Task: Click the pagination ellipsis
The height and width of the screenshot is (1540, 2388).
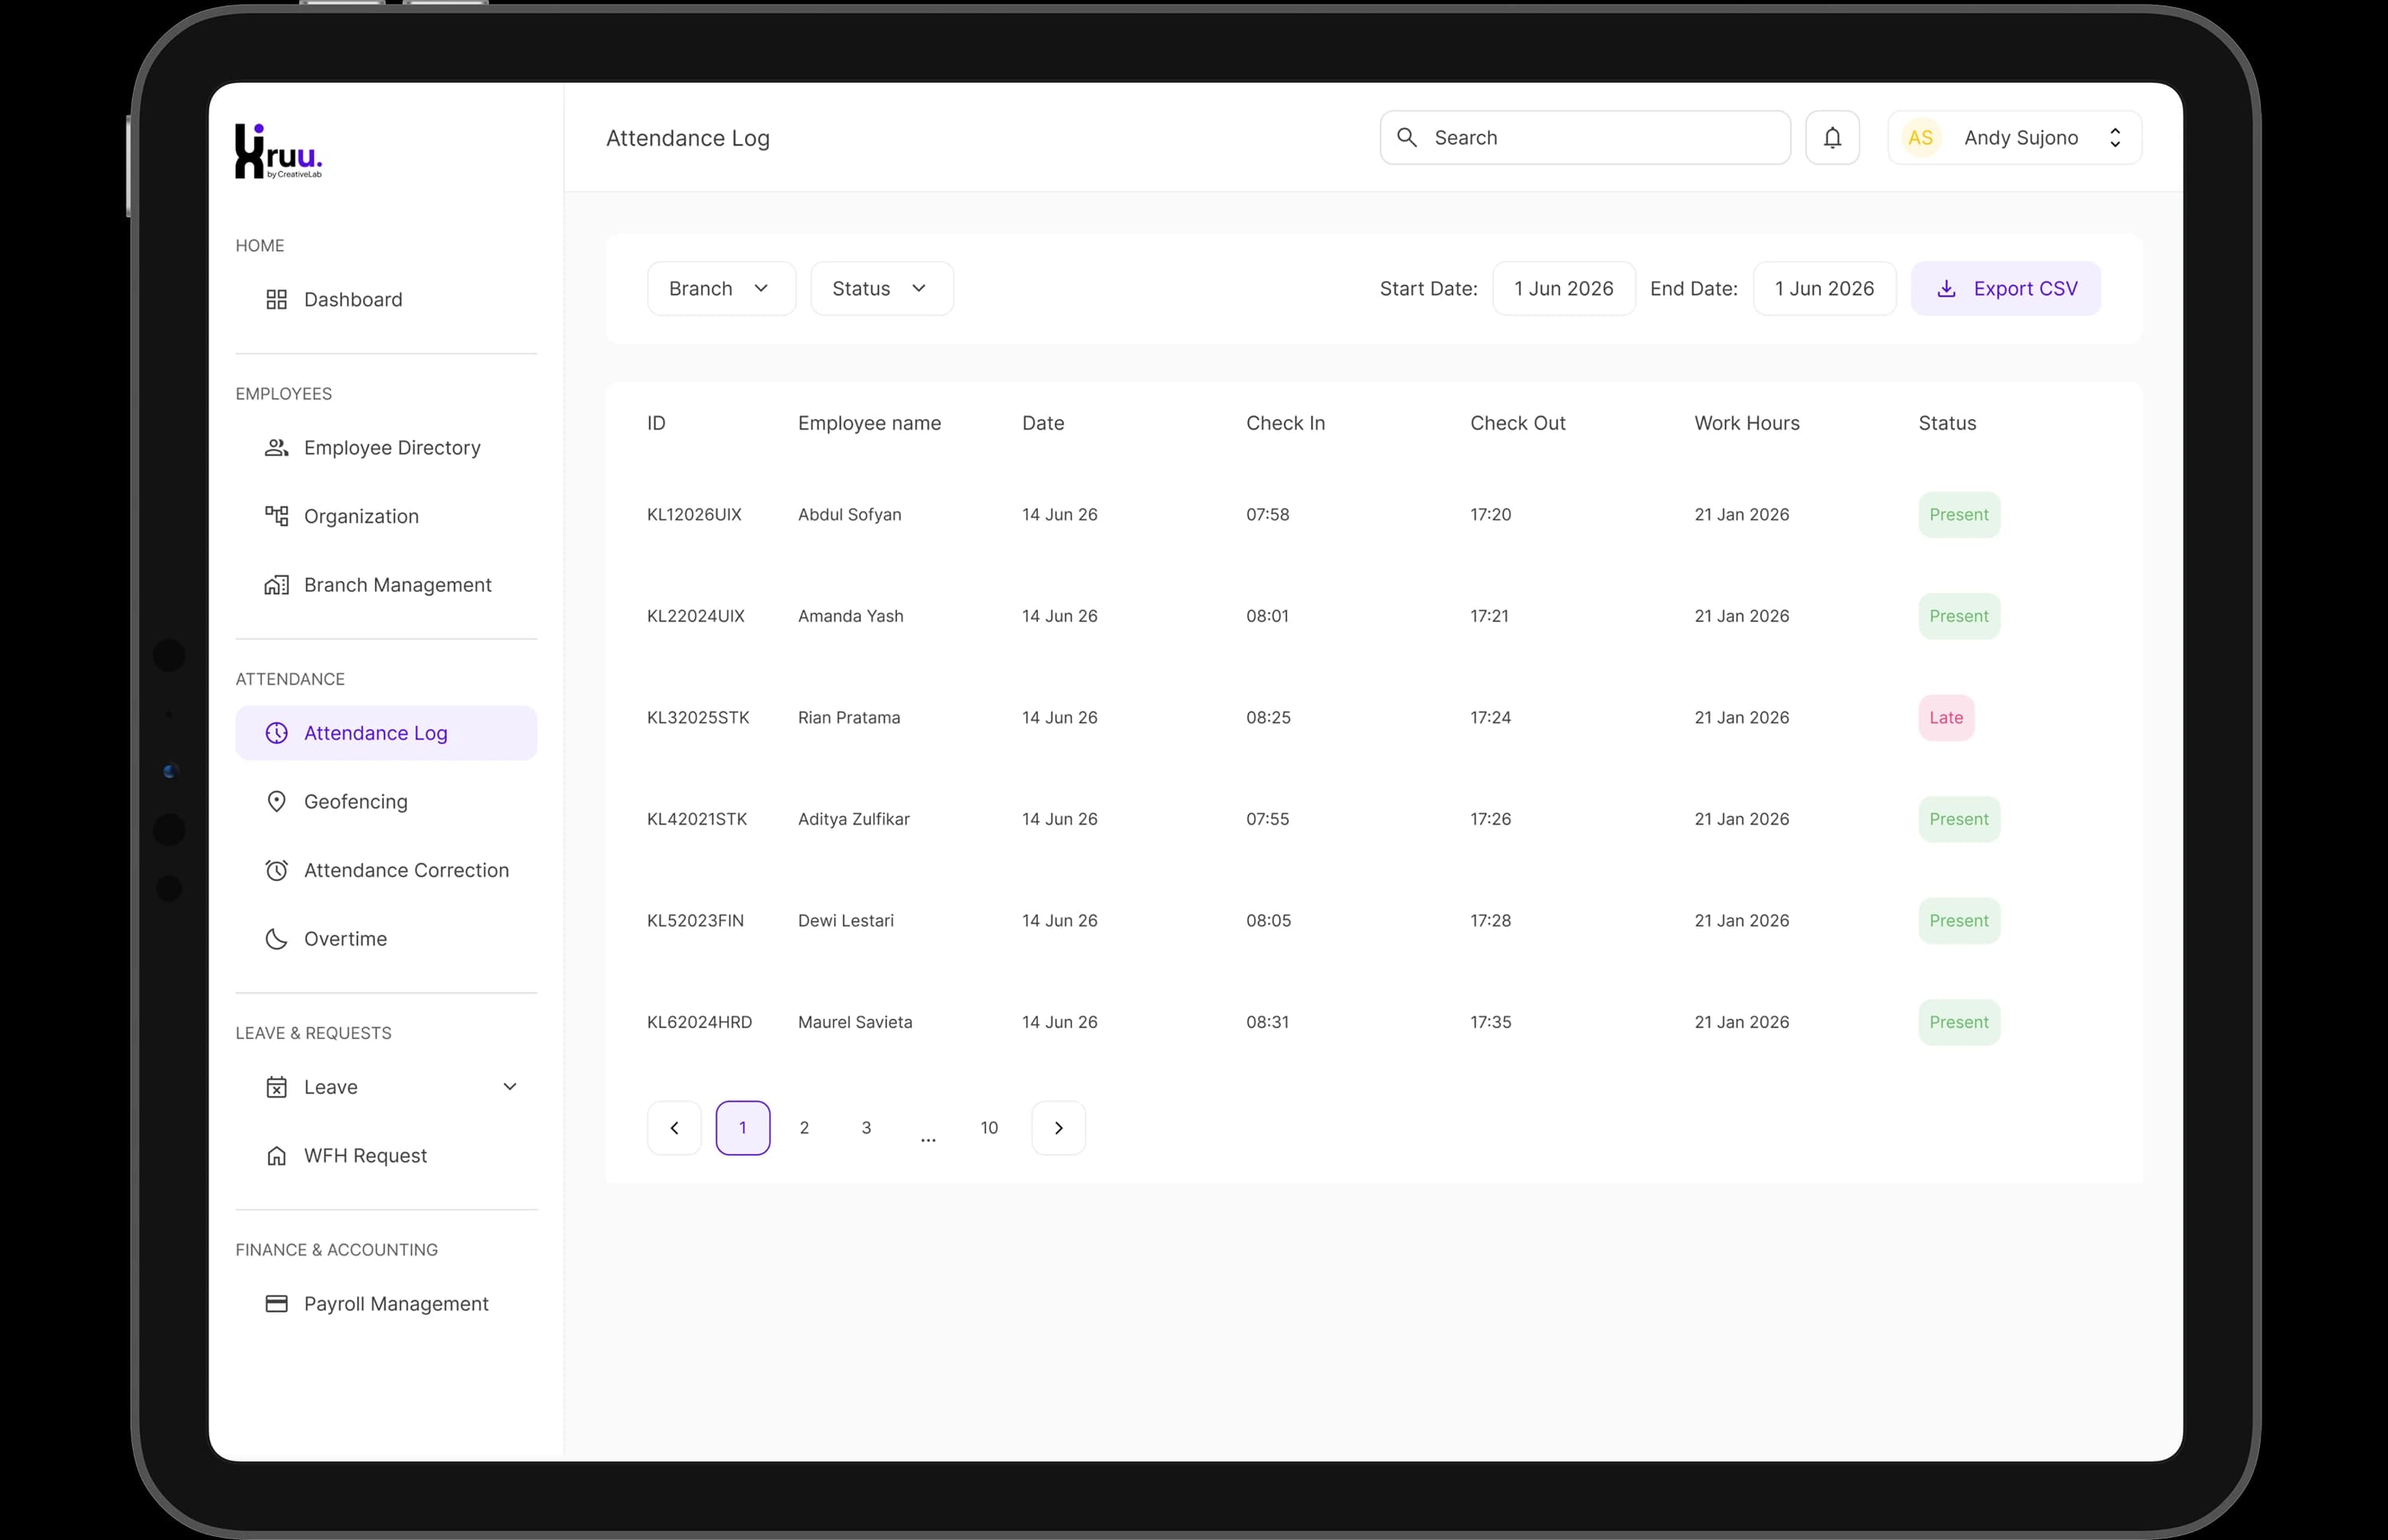Action: [928, 1138]
